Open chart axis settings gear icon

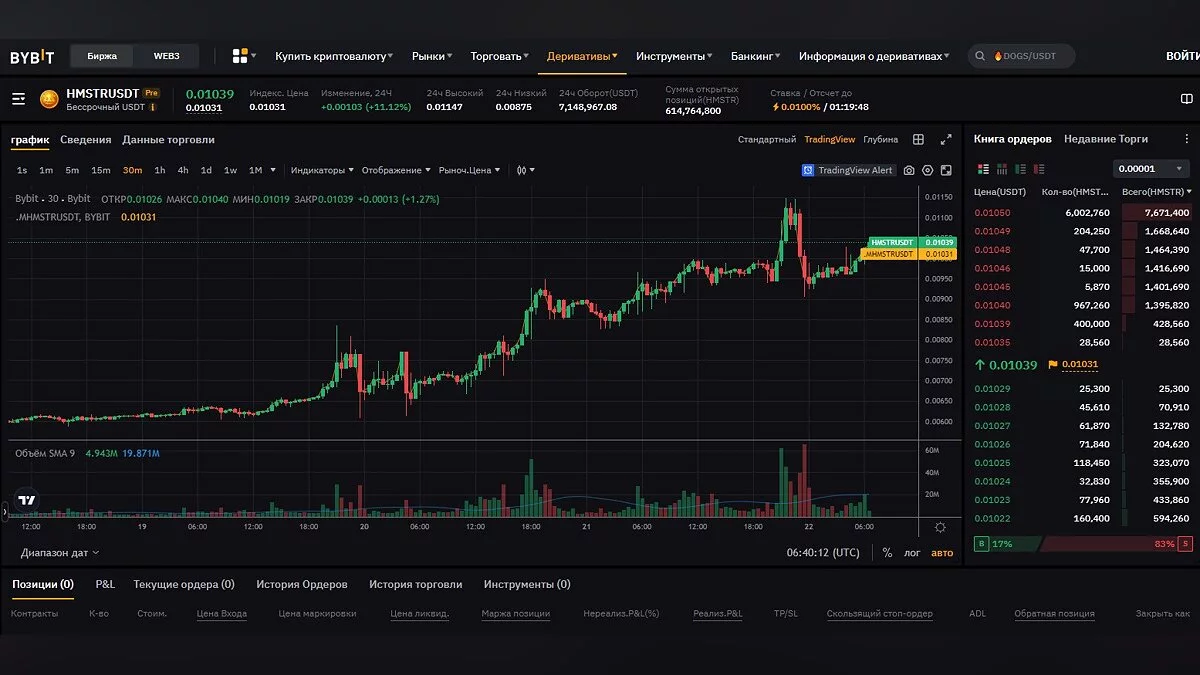[x=940, y=527]
